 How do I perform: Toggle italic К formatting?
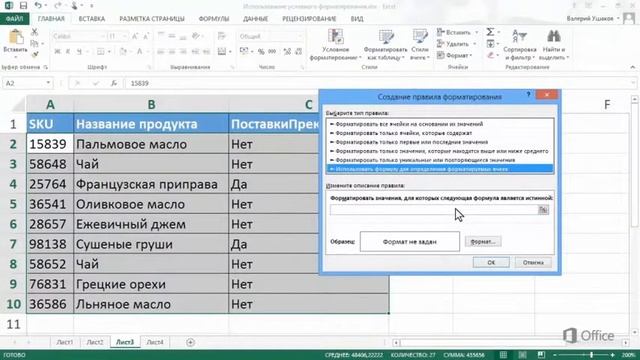[x=68, y=51]
